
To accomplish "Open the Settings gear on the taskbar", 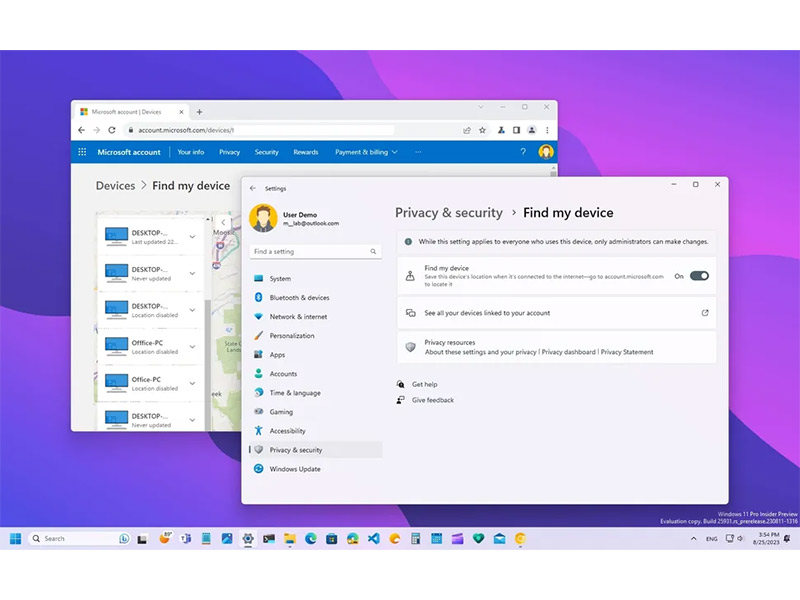I will point(248,539).
